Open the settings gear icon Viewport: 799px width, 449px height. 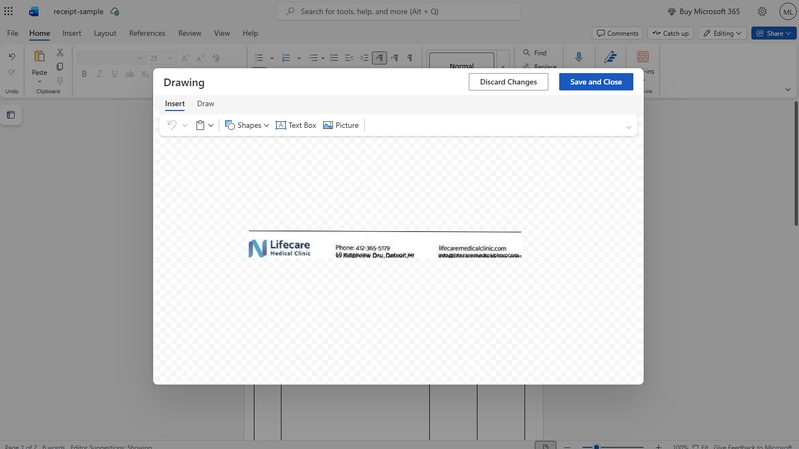pos(762,11)
